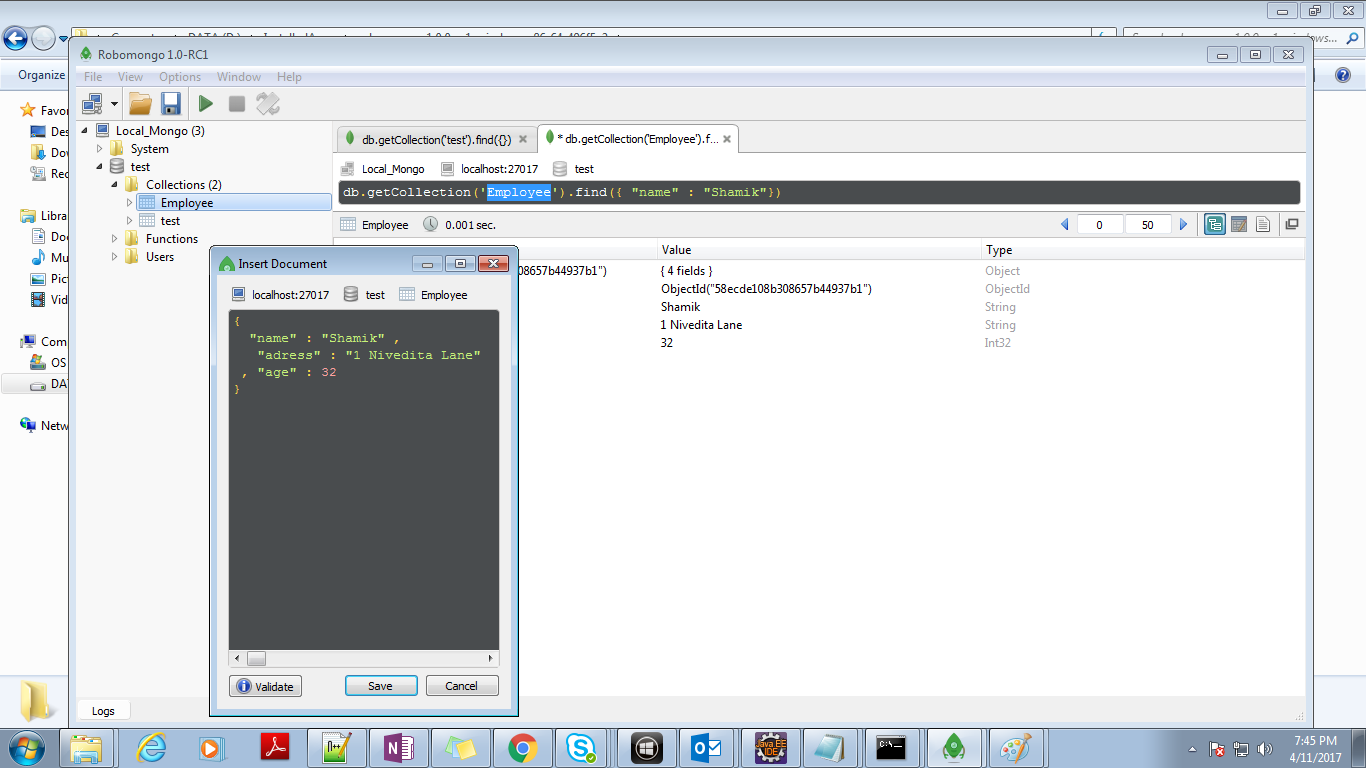This screenshot has width=1366, height=768.
Task: Click the Insert Document horizontal scrollbar thumb
Action: coord(257,658)
